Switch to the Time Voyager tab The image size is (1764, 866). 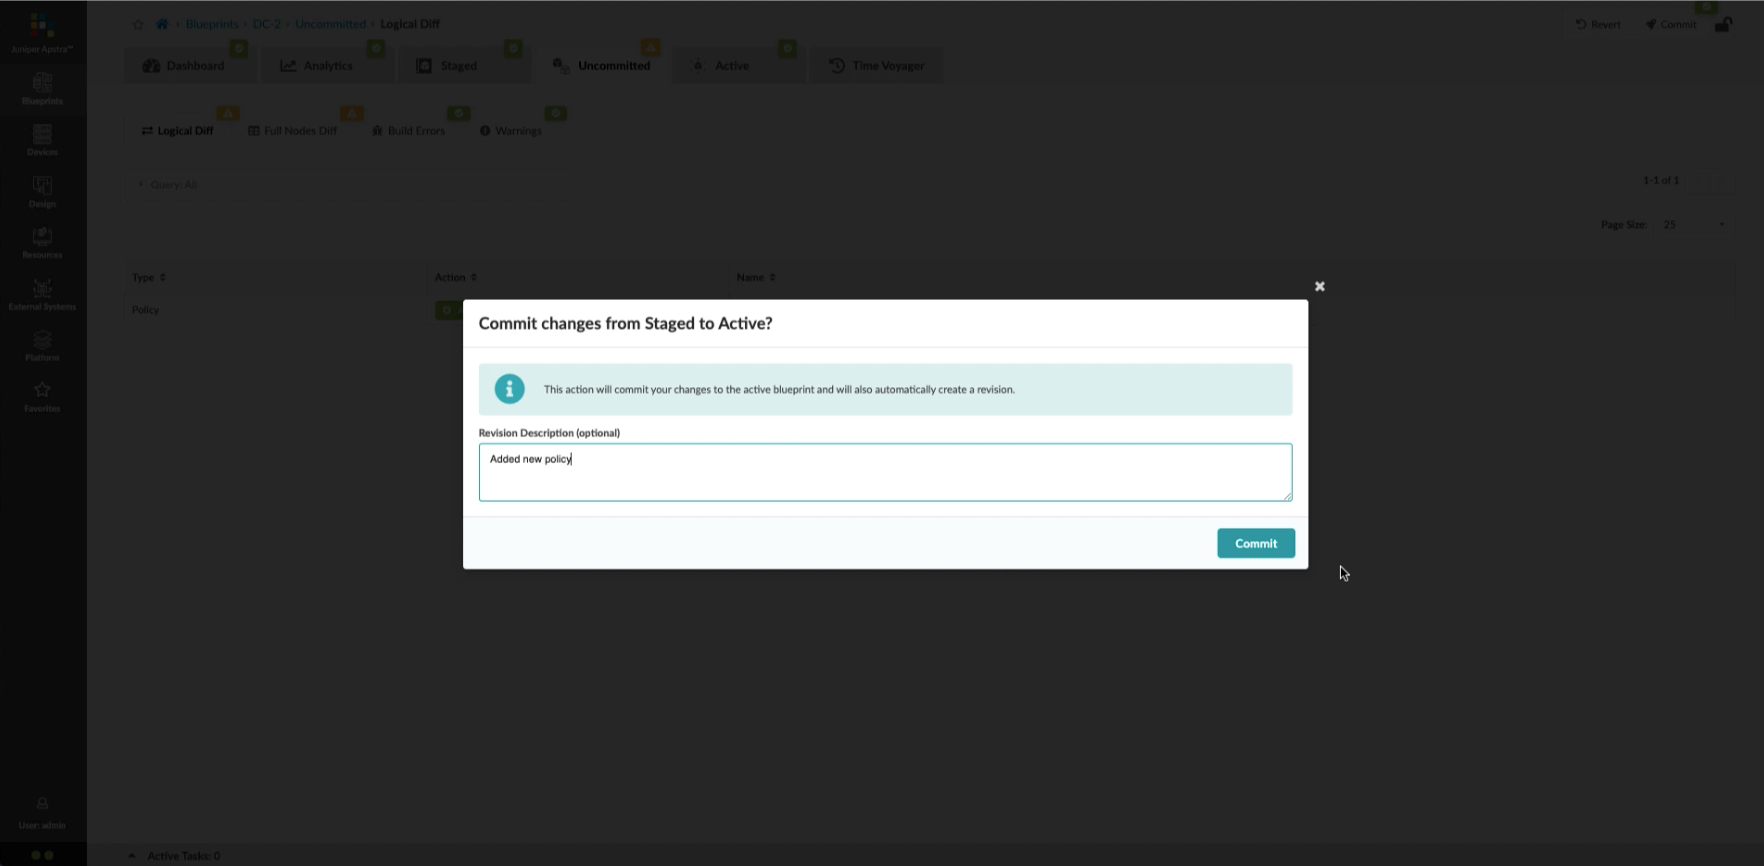[x=877, y=65]
